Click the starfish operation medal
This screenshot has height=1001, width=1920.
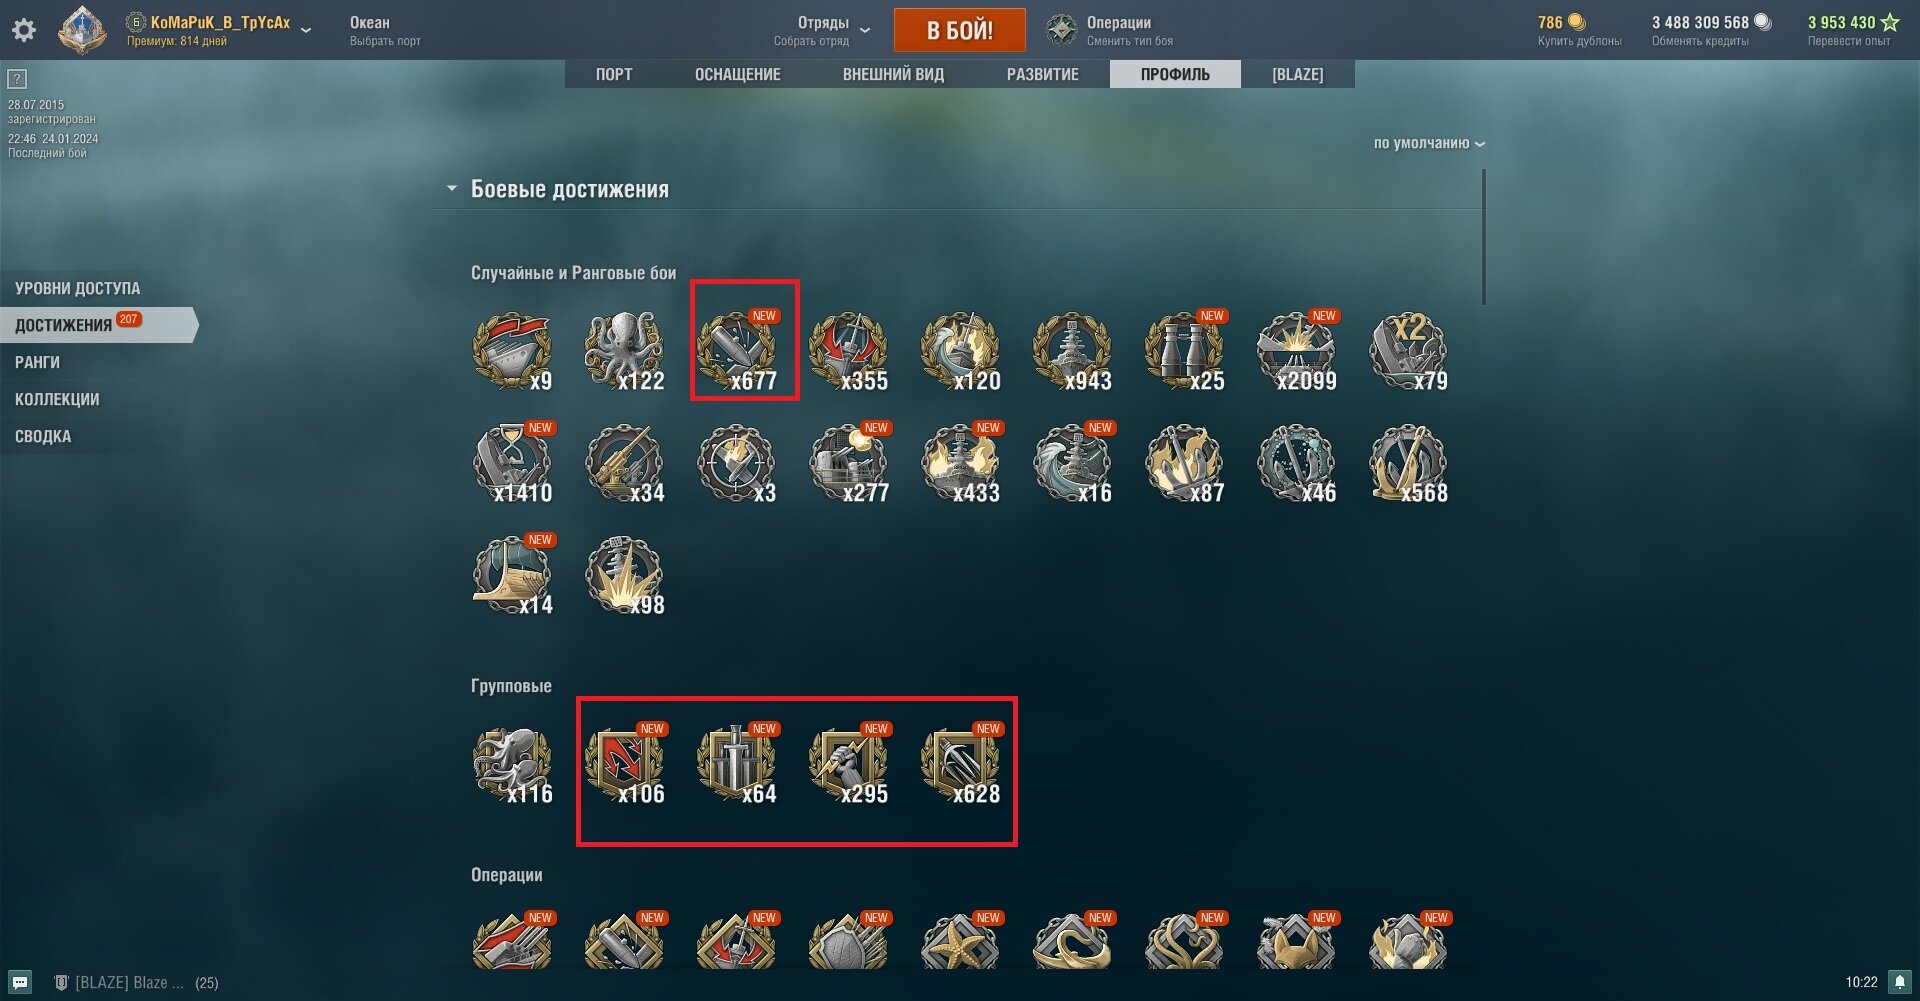960,941
